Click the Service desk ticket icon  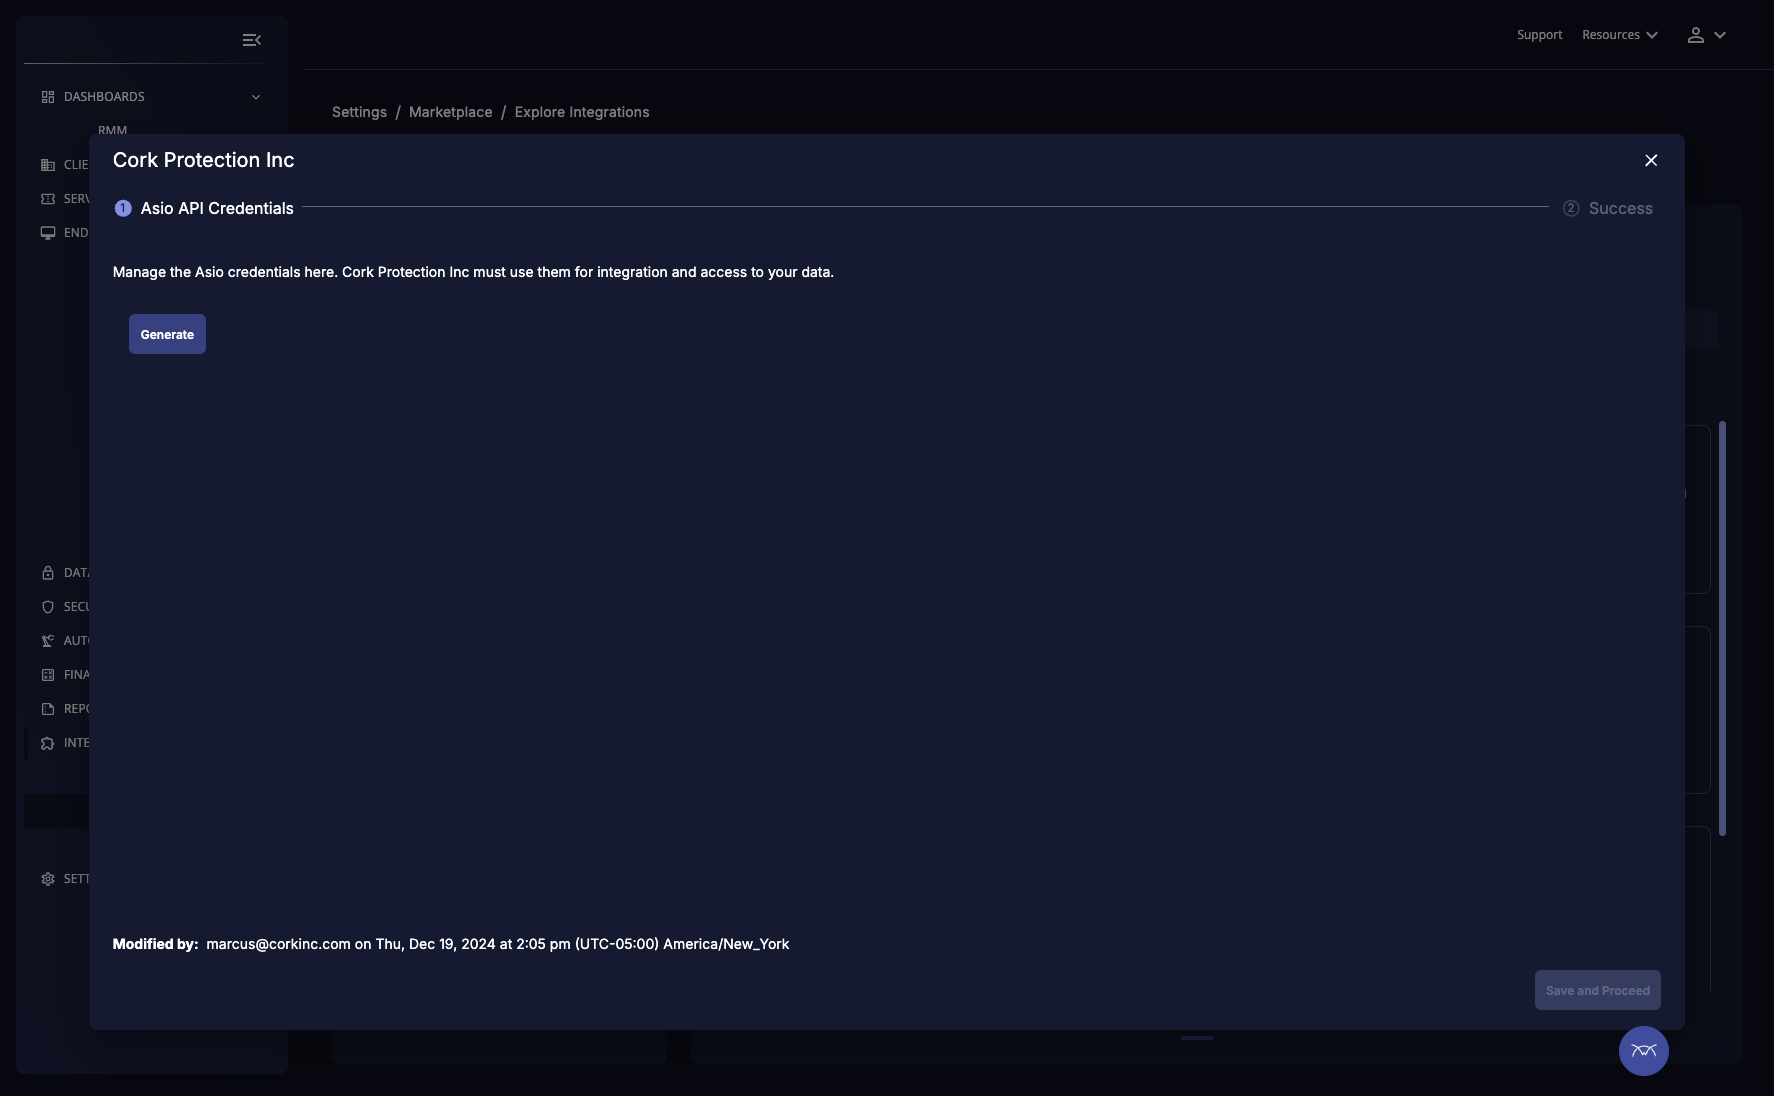pyautogui.click(x=48, y=199)
